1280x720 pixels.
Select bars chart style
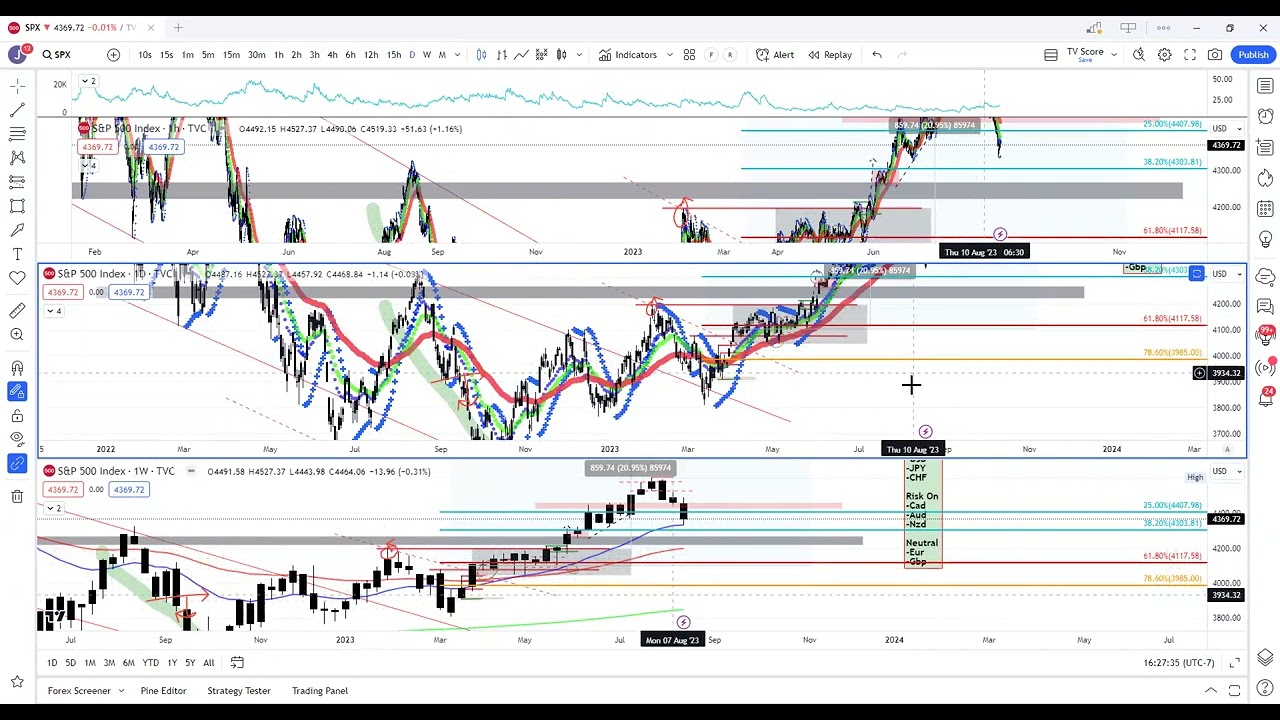(501, 55)
